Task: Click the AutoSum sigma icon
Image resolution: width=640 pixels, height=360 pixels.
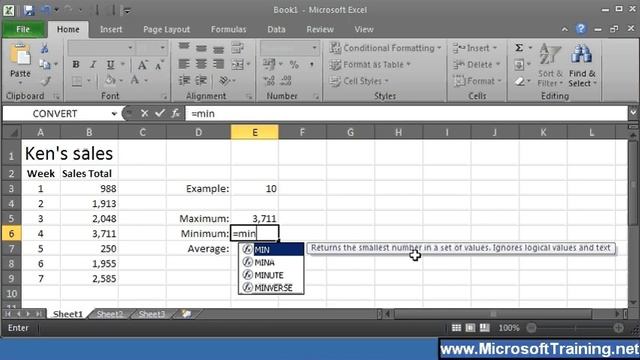Action: point(519,48)
